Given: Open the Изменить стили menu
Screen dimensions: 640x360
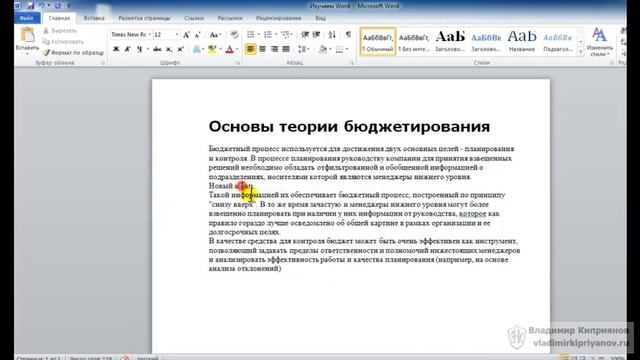Looking at the screenshot, I should coord(599,42).
